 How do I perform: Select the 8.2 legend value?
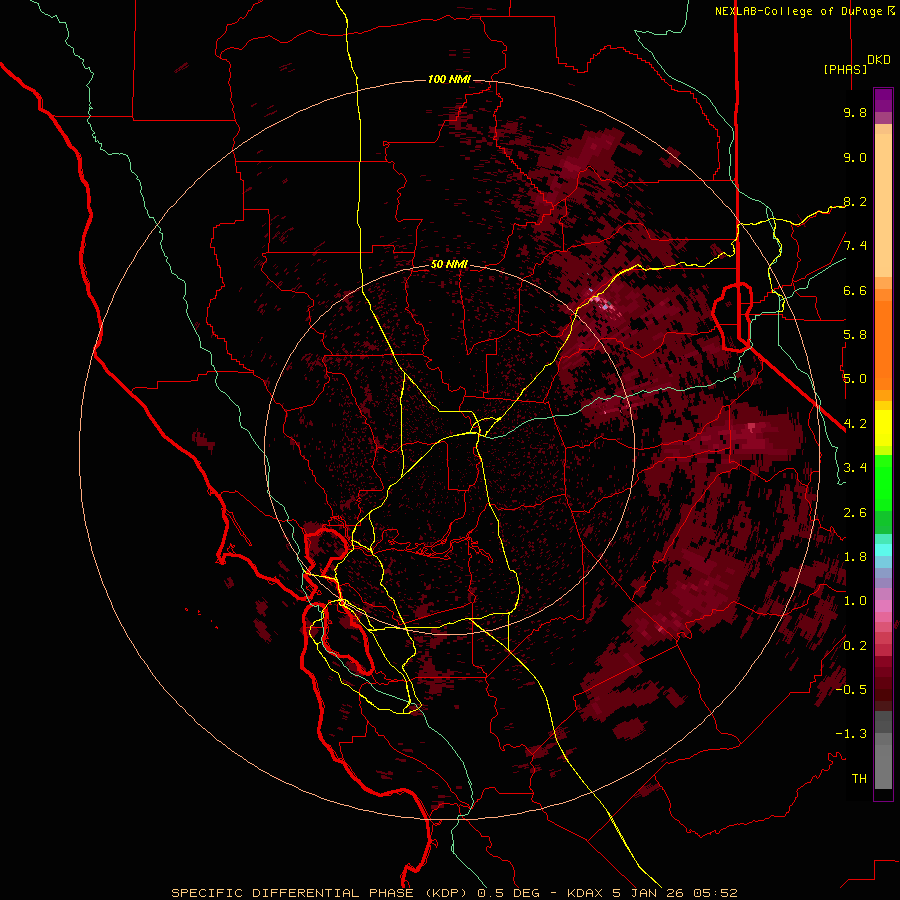coord(855,201)
